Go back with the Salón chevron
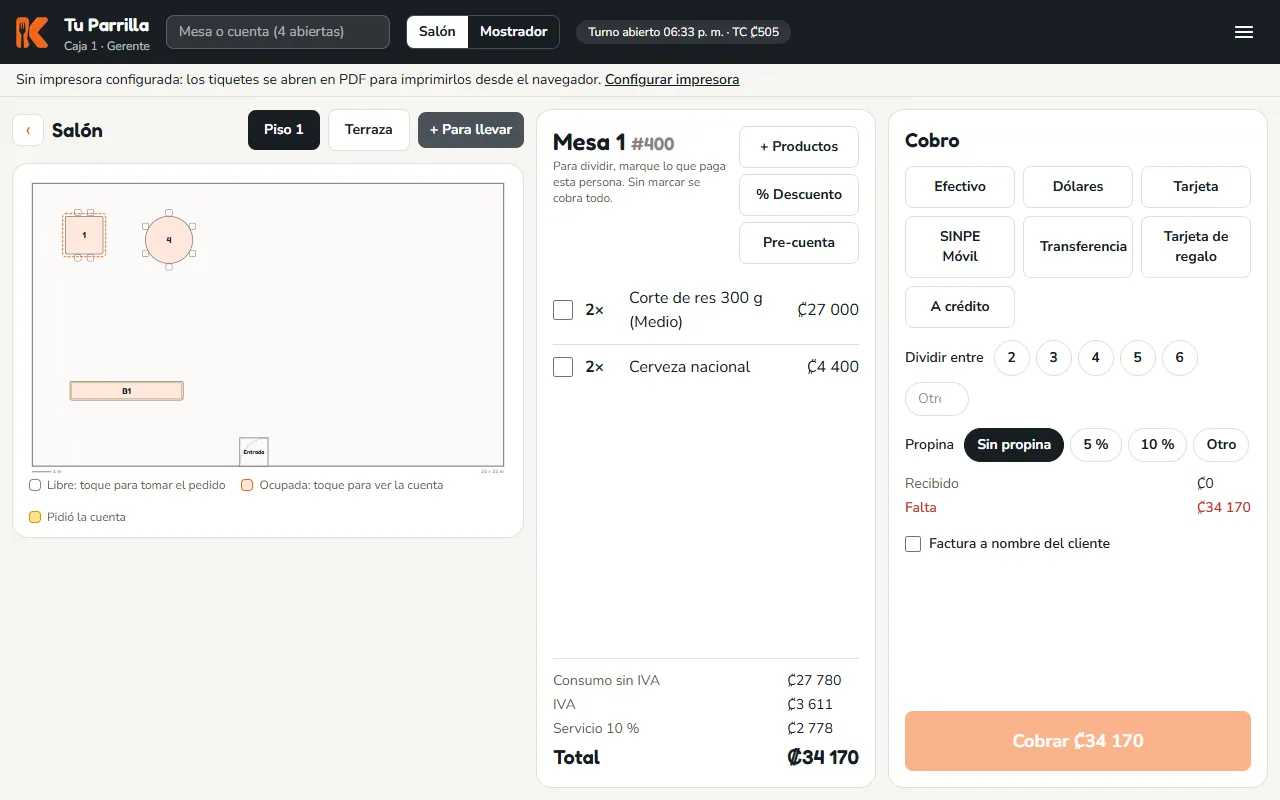This screenshot has height=800, width=1280. click(28, 130)
